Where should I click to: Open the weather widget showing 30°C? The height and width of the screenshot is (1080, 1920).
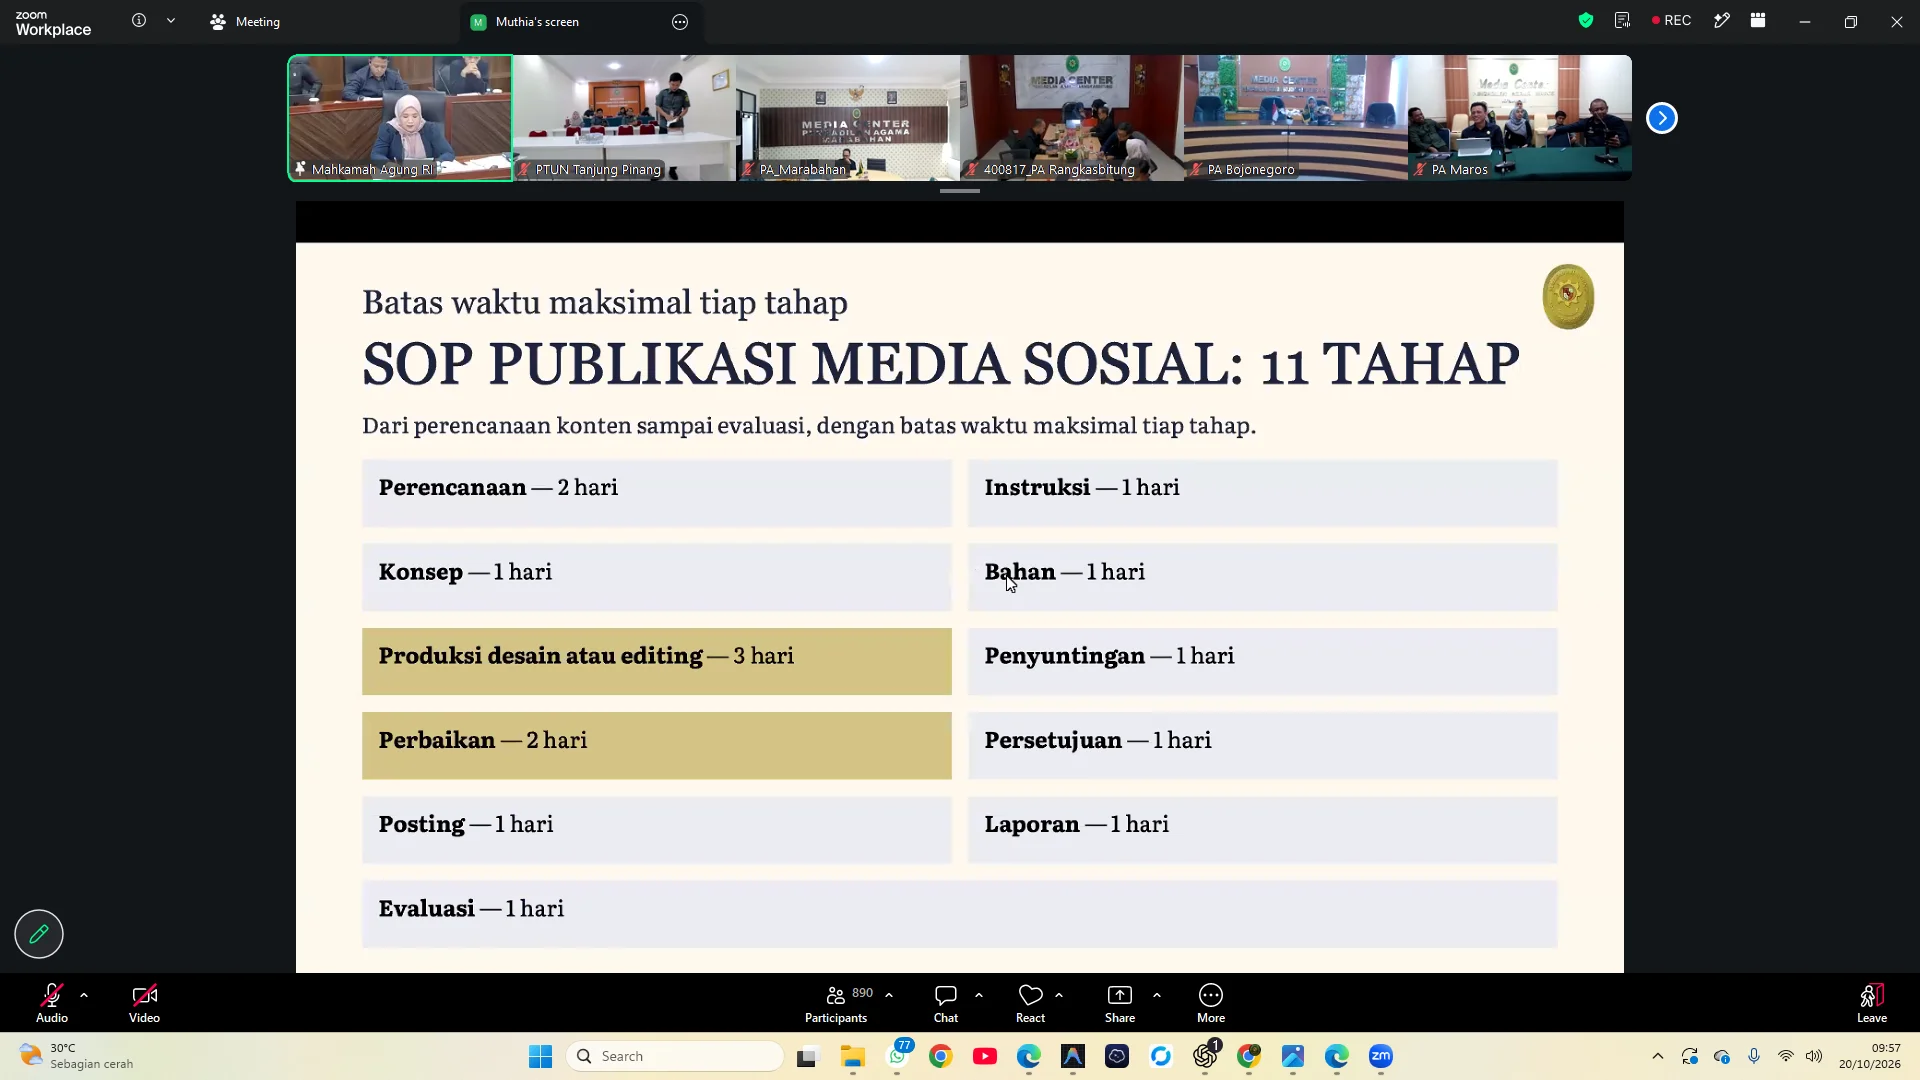tap(77, 1056)
